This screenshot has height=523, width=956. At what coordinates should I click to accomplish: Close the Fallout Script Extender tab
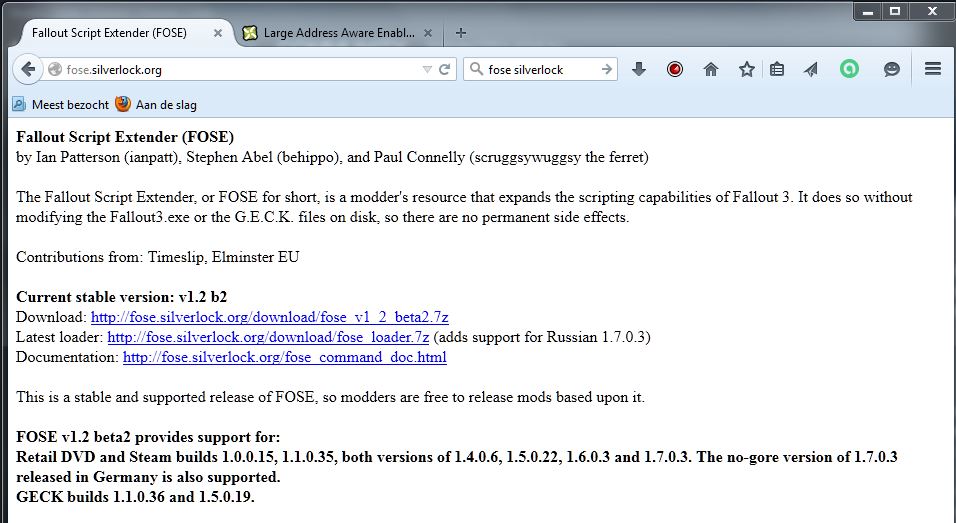(x=218, y=34)
